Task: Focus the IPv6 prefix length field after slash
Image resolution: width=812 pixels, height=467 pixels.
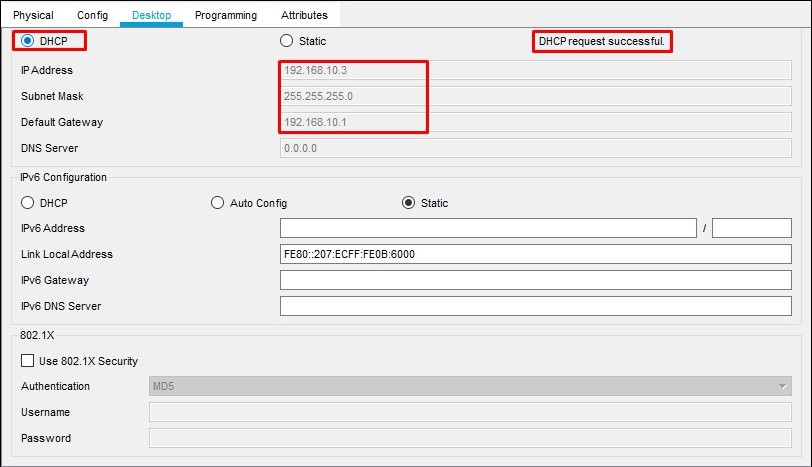Action: [x=752, y=228]
